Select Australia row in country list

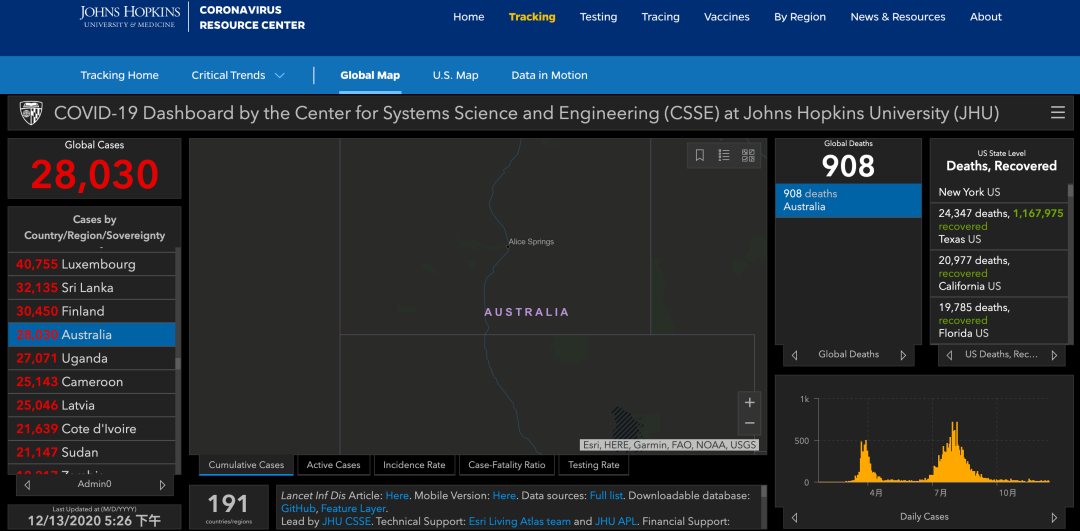coord(92,335)
